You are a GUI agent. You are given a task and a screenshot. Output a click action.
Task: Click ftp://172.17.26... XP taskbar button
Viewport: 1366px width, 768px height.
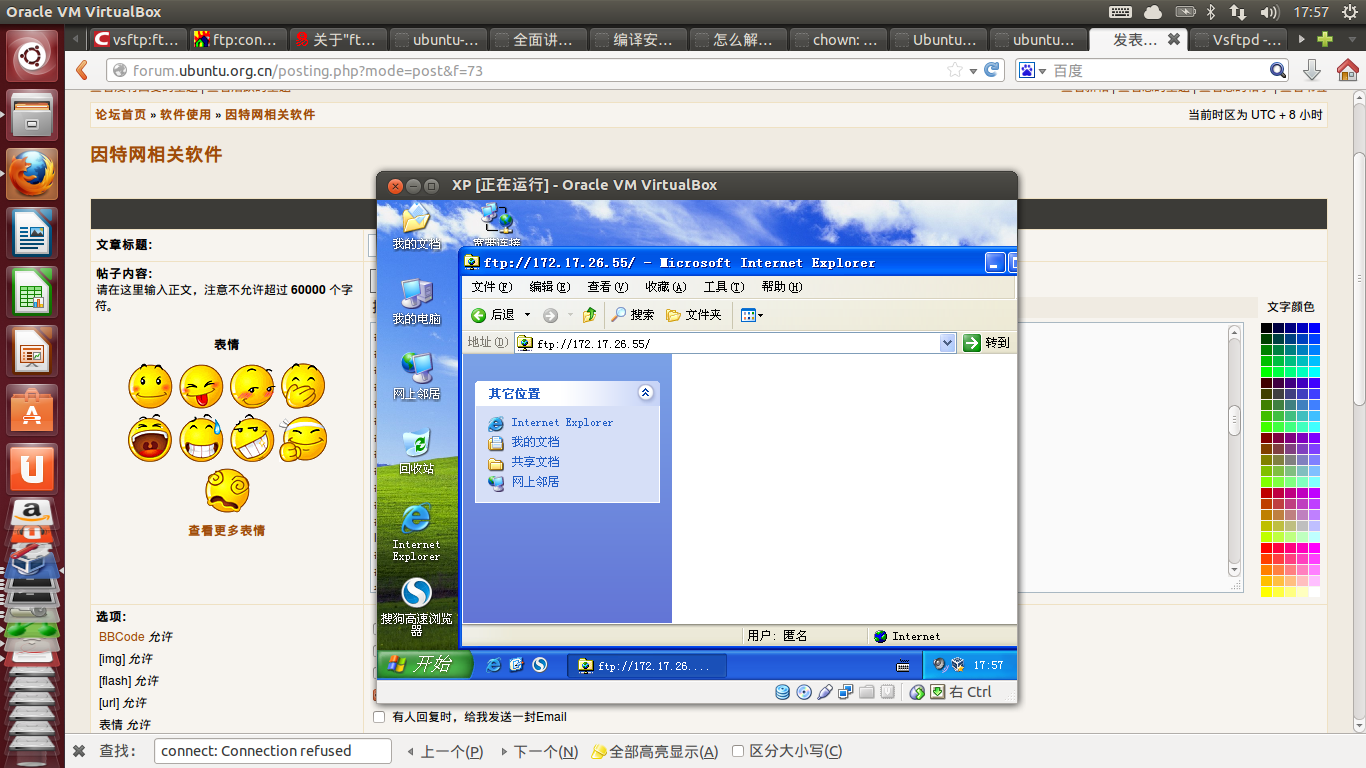(x=646, y=666)
